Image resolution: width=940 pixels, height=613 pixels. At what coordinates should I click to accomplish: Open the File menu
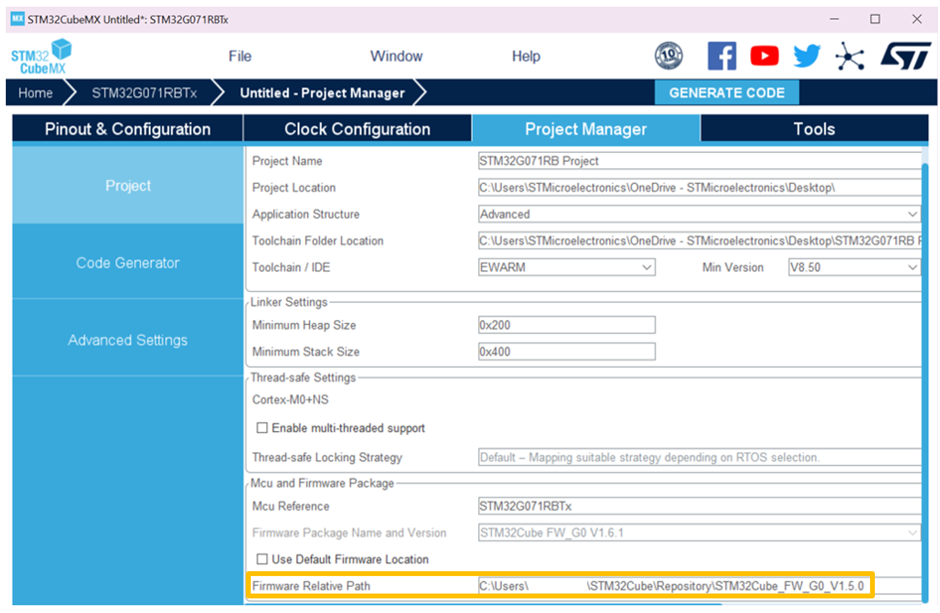(x=240, y=56)
